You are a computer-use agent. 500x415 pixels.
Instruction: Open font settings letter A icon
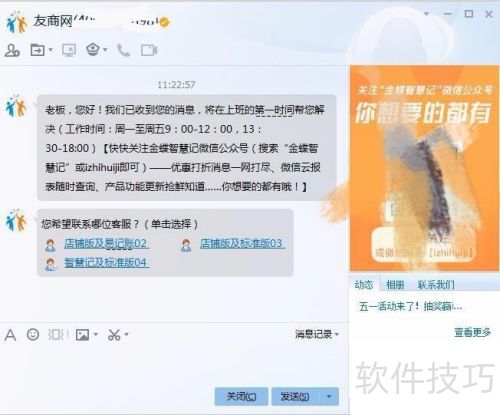pos(10,335)
